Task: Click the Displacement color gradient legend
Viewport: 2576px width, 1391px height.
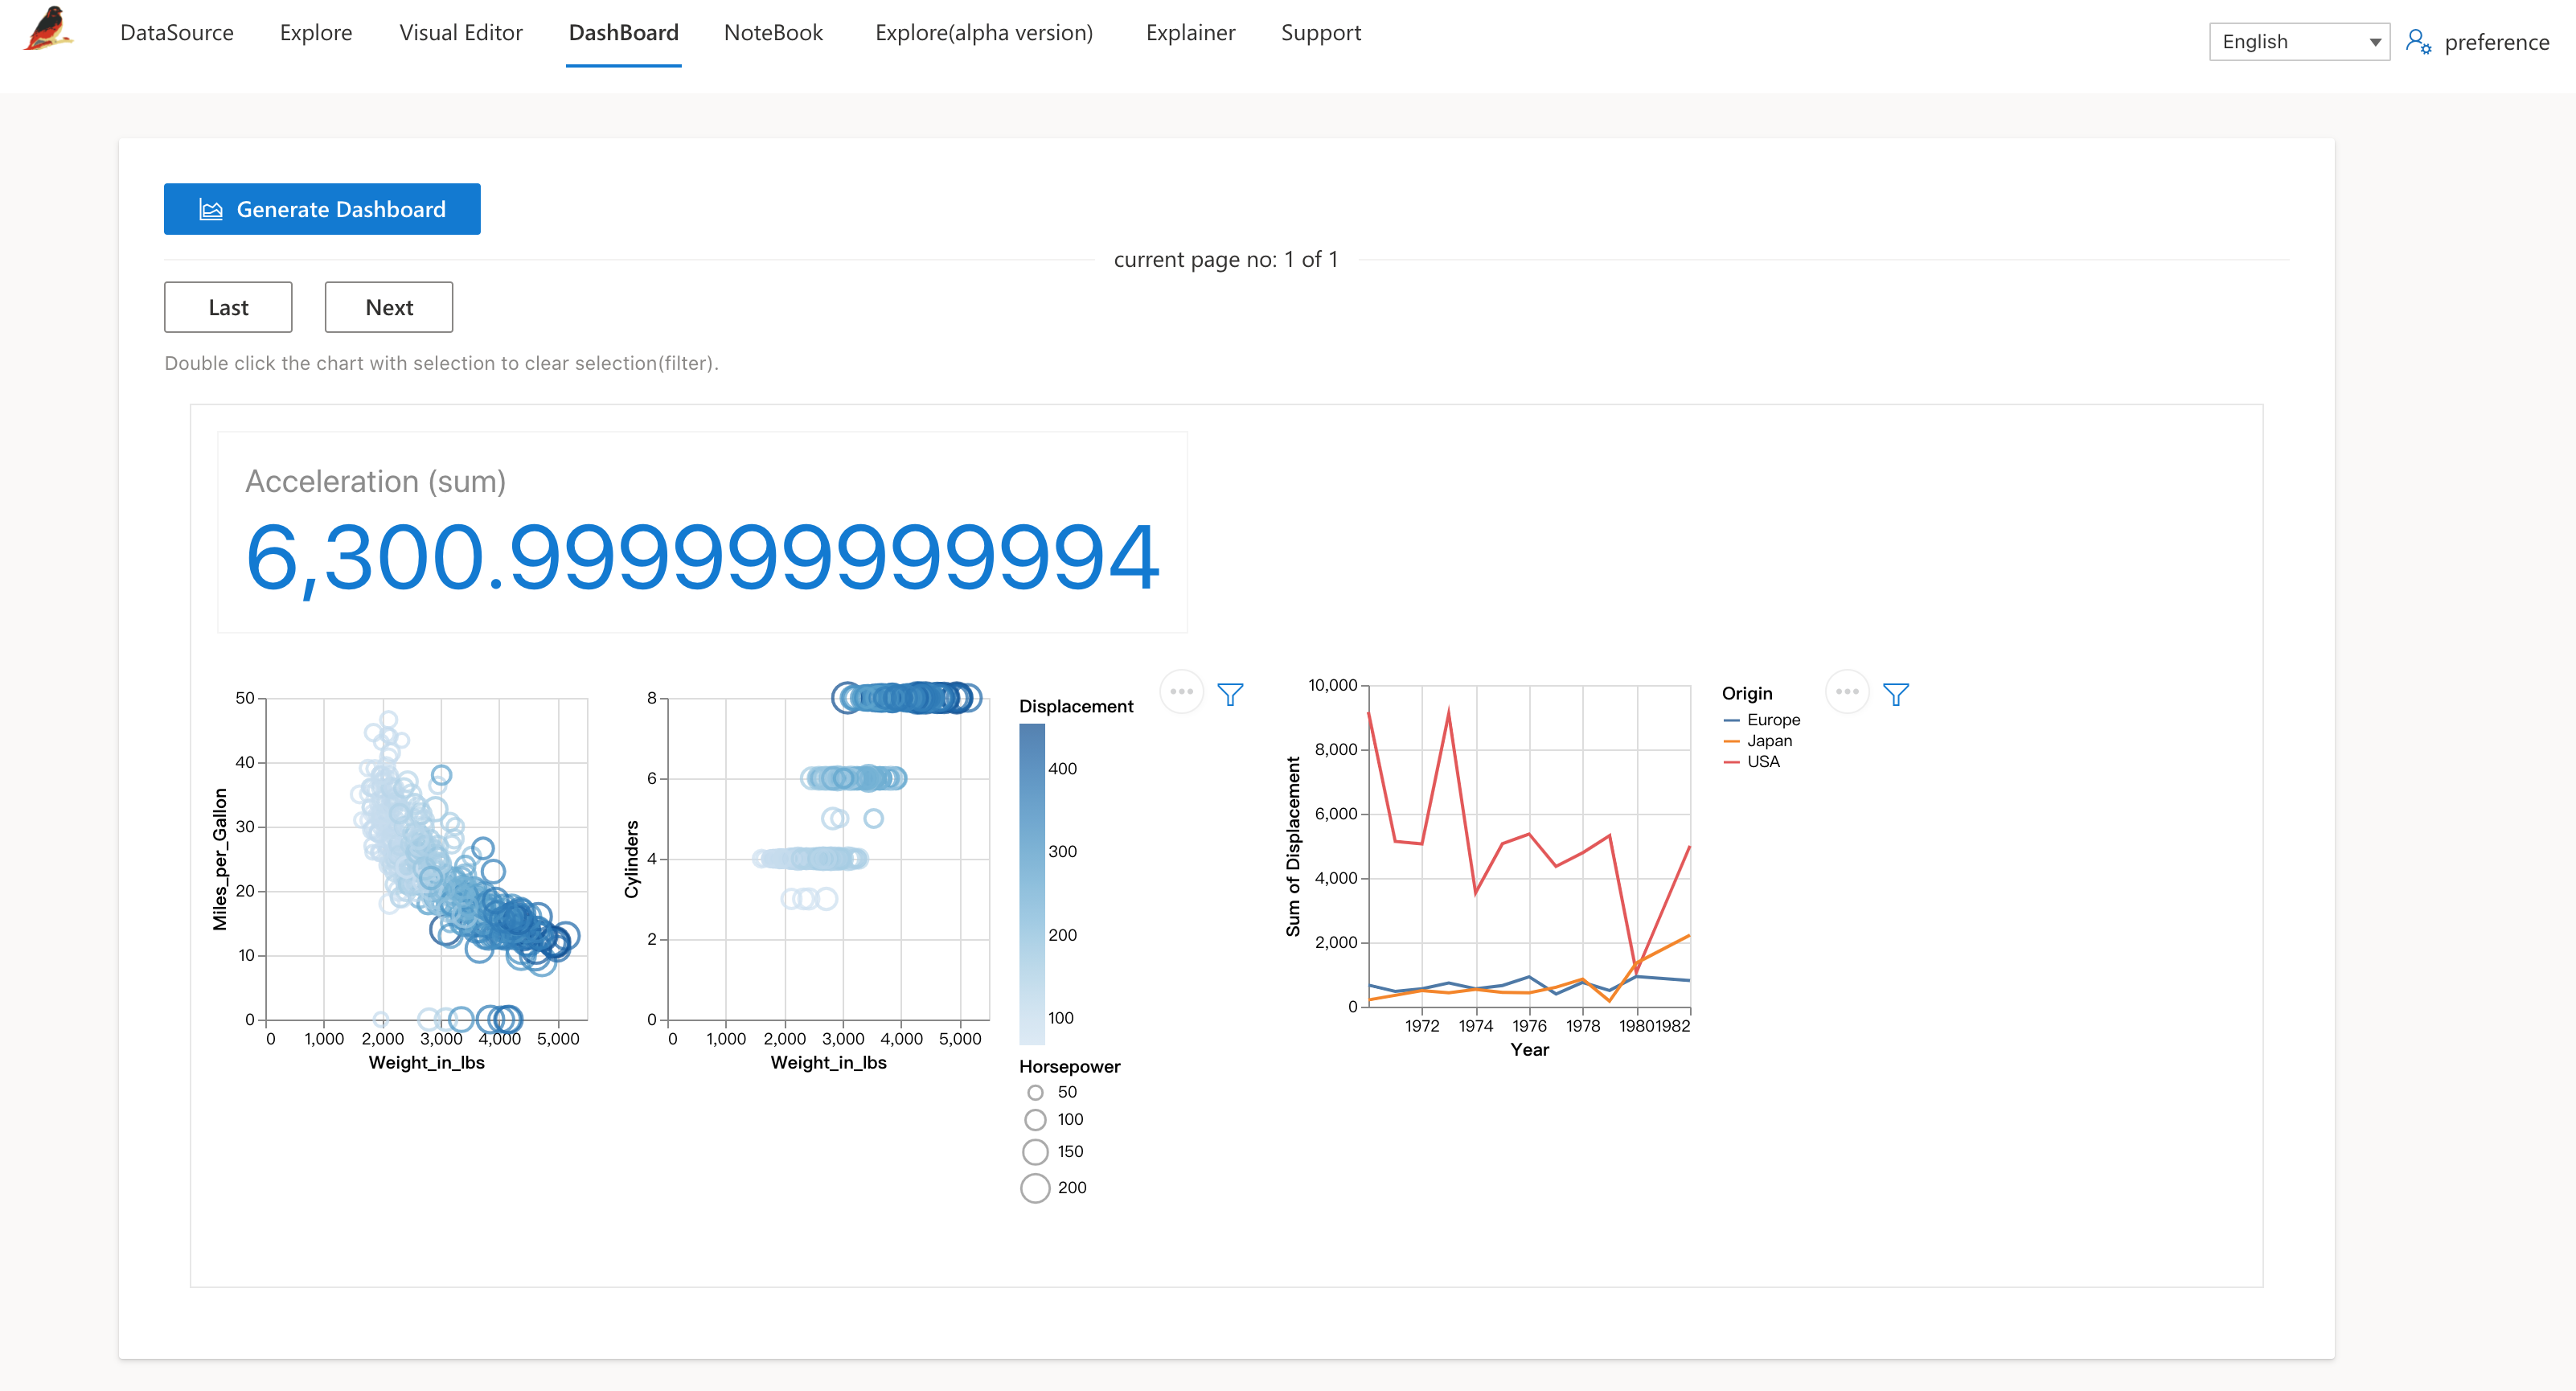Action: (x=1032, y=884)
